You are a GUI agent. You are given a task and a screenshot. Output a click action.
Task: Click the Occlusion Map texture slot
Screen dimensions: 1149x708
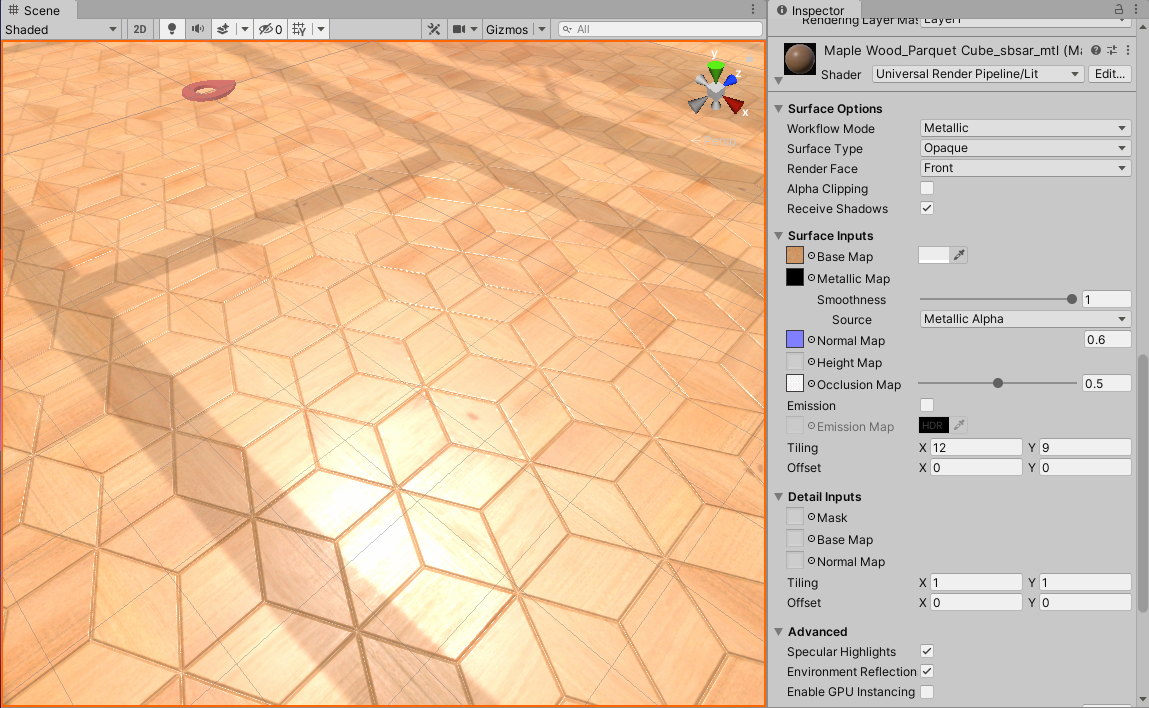click(795, 383)
